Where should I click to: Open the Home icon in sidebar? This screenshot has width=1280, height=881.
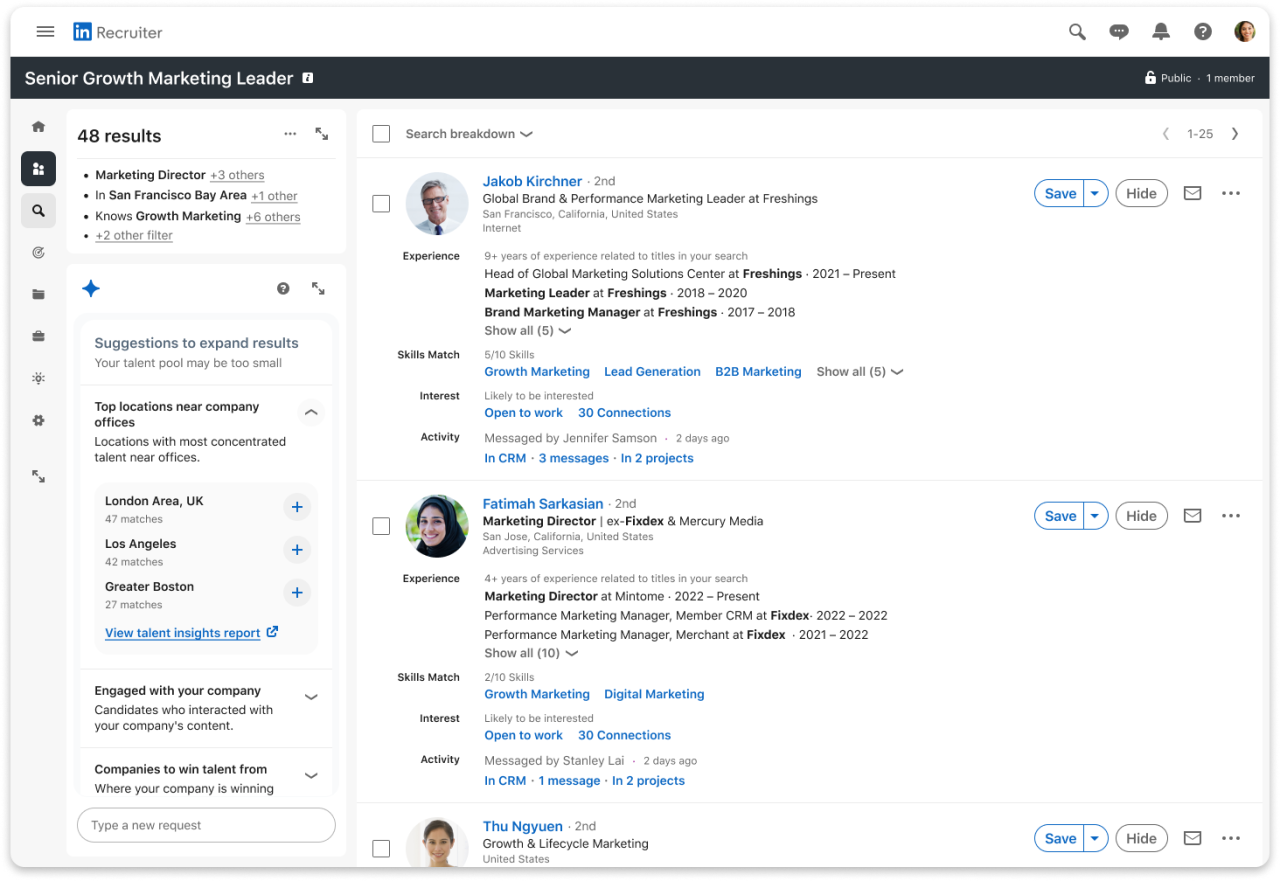38,126
